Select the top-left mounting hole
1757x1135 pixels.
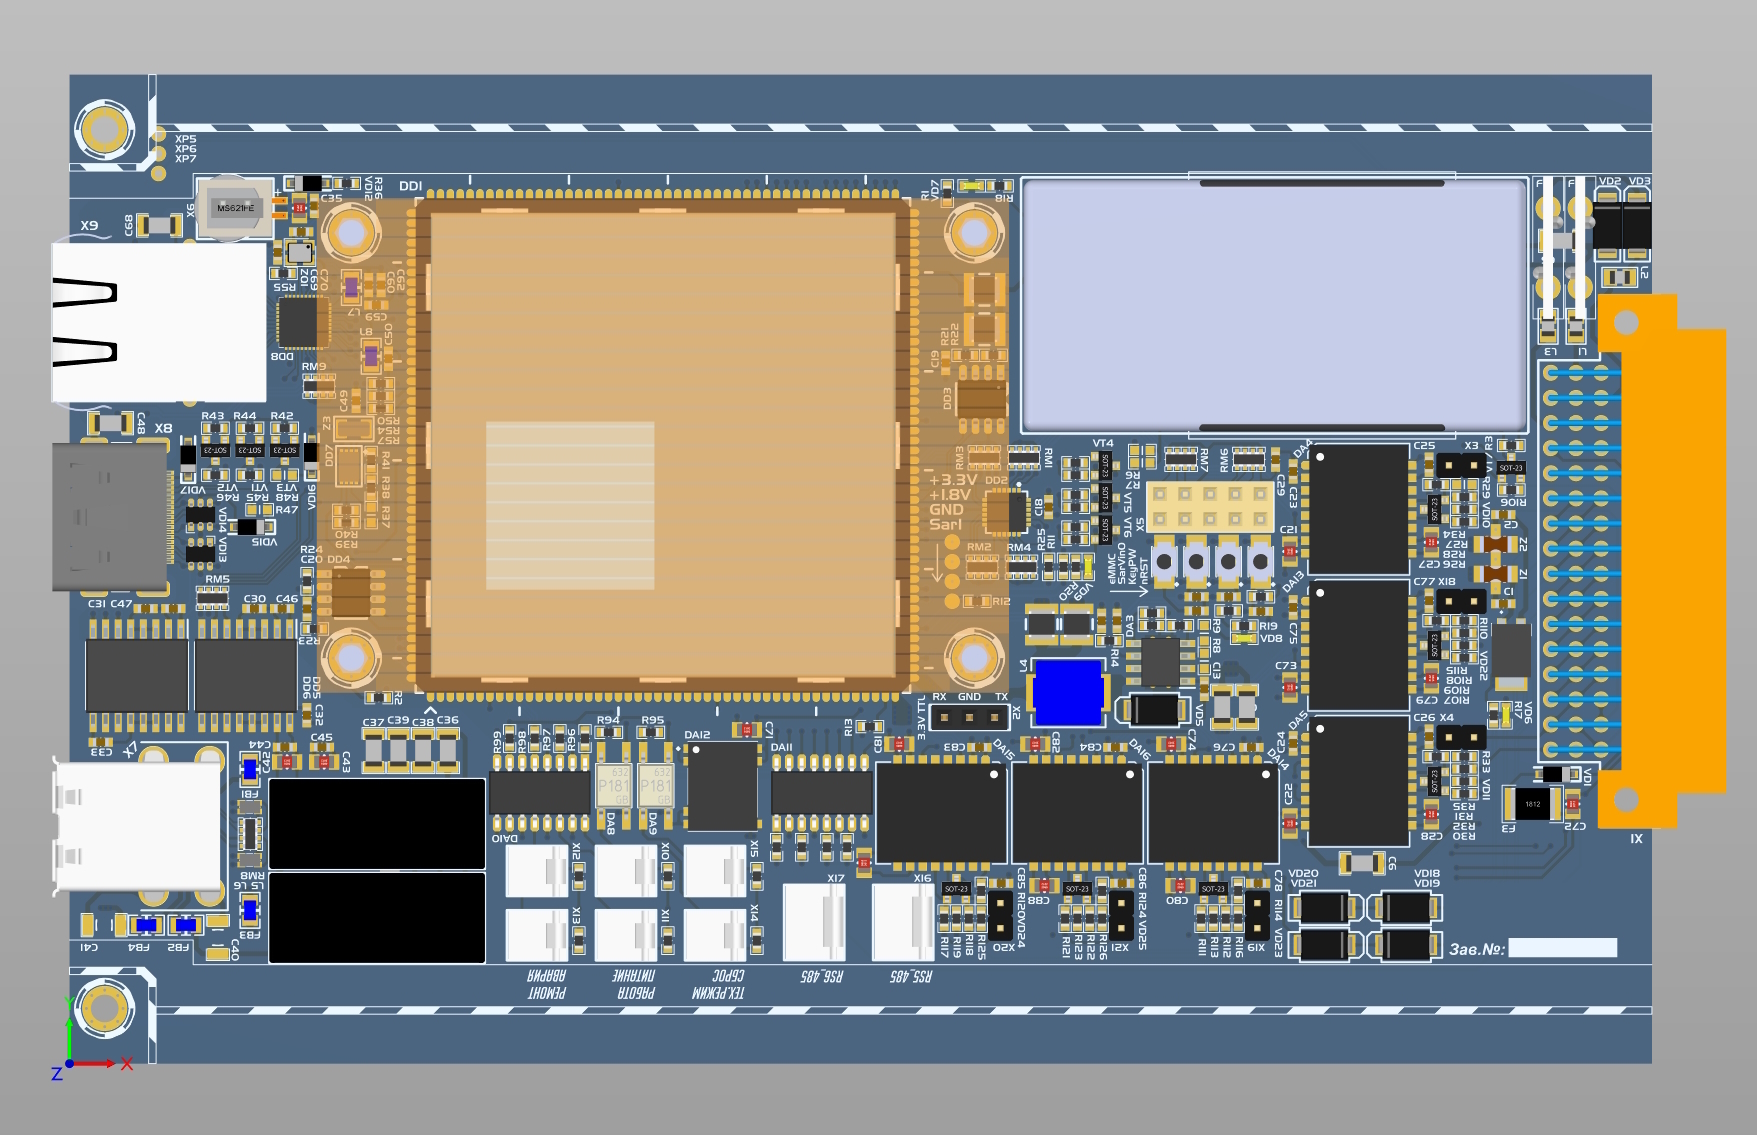point(104,129)
